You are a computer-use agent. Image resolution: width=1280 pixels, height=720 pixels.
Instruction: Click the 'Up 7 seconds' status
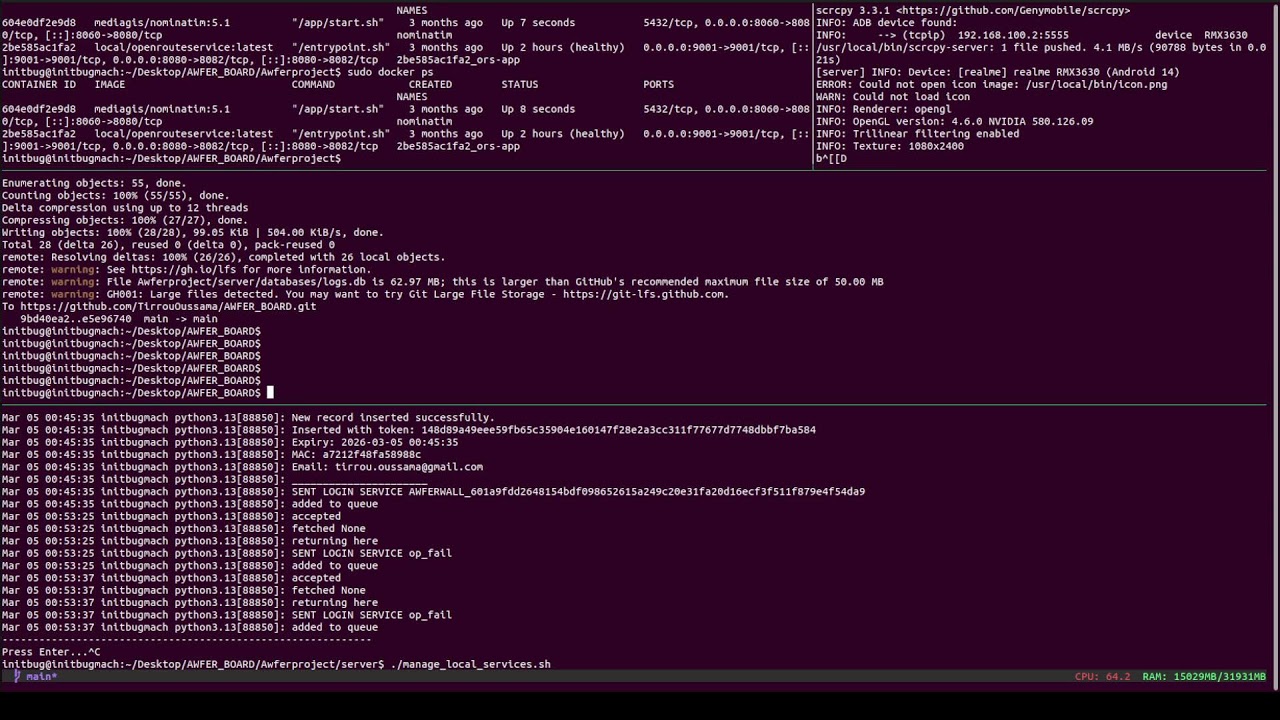pyautogui.click(x=538, y=22)
